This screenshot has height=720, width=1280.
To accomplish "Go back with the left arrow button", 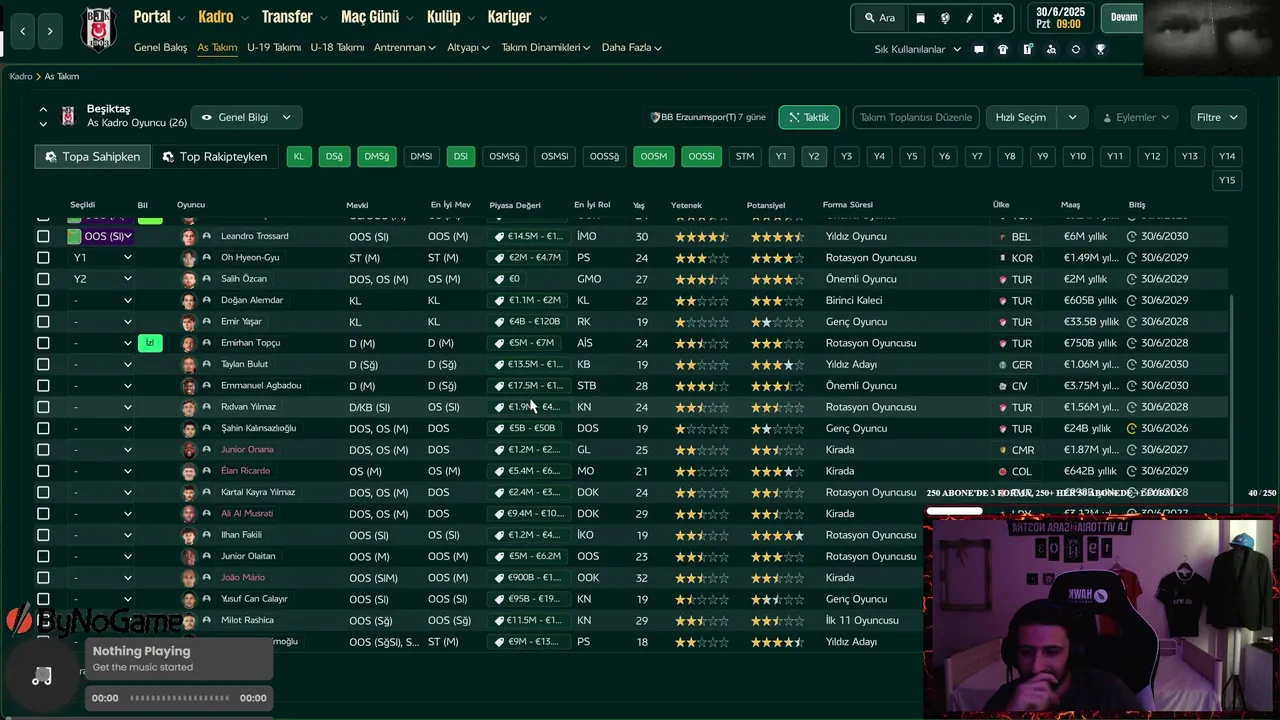I will pos(23,31).
